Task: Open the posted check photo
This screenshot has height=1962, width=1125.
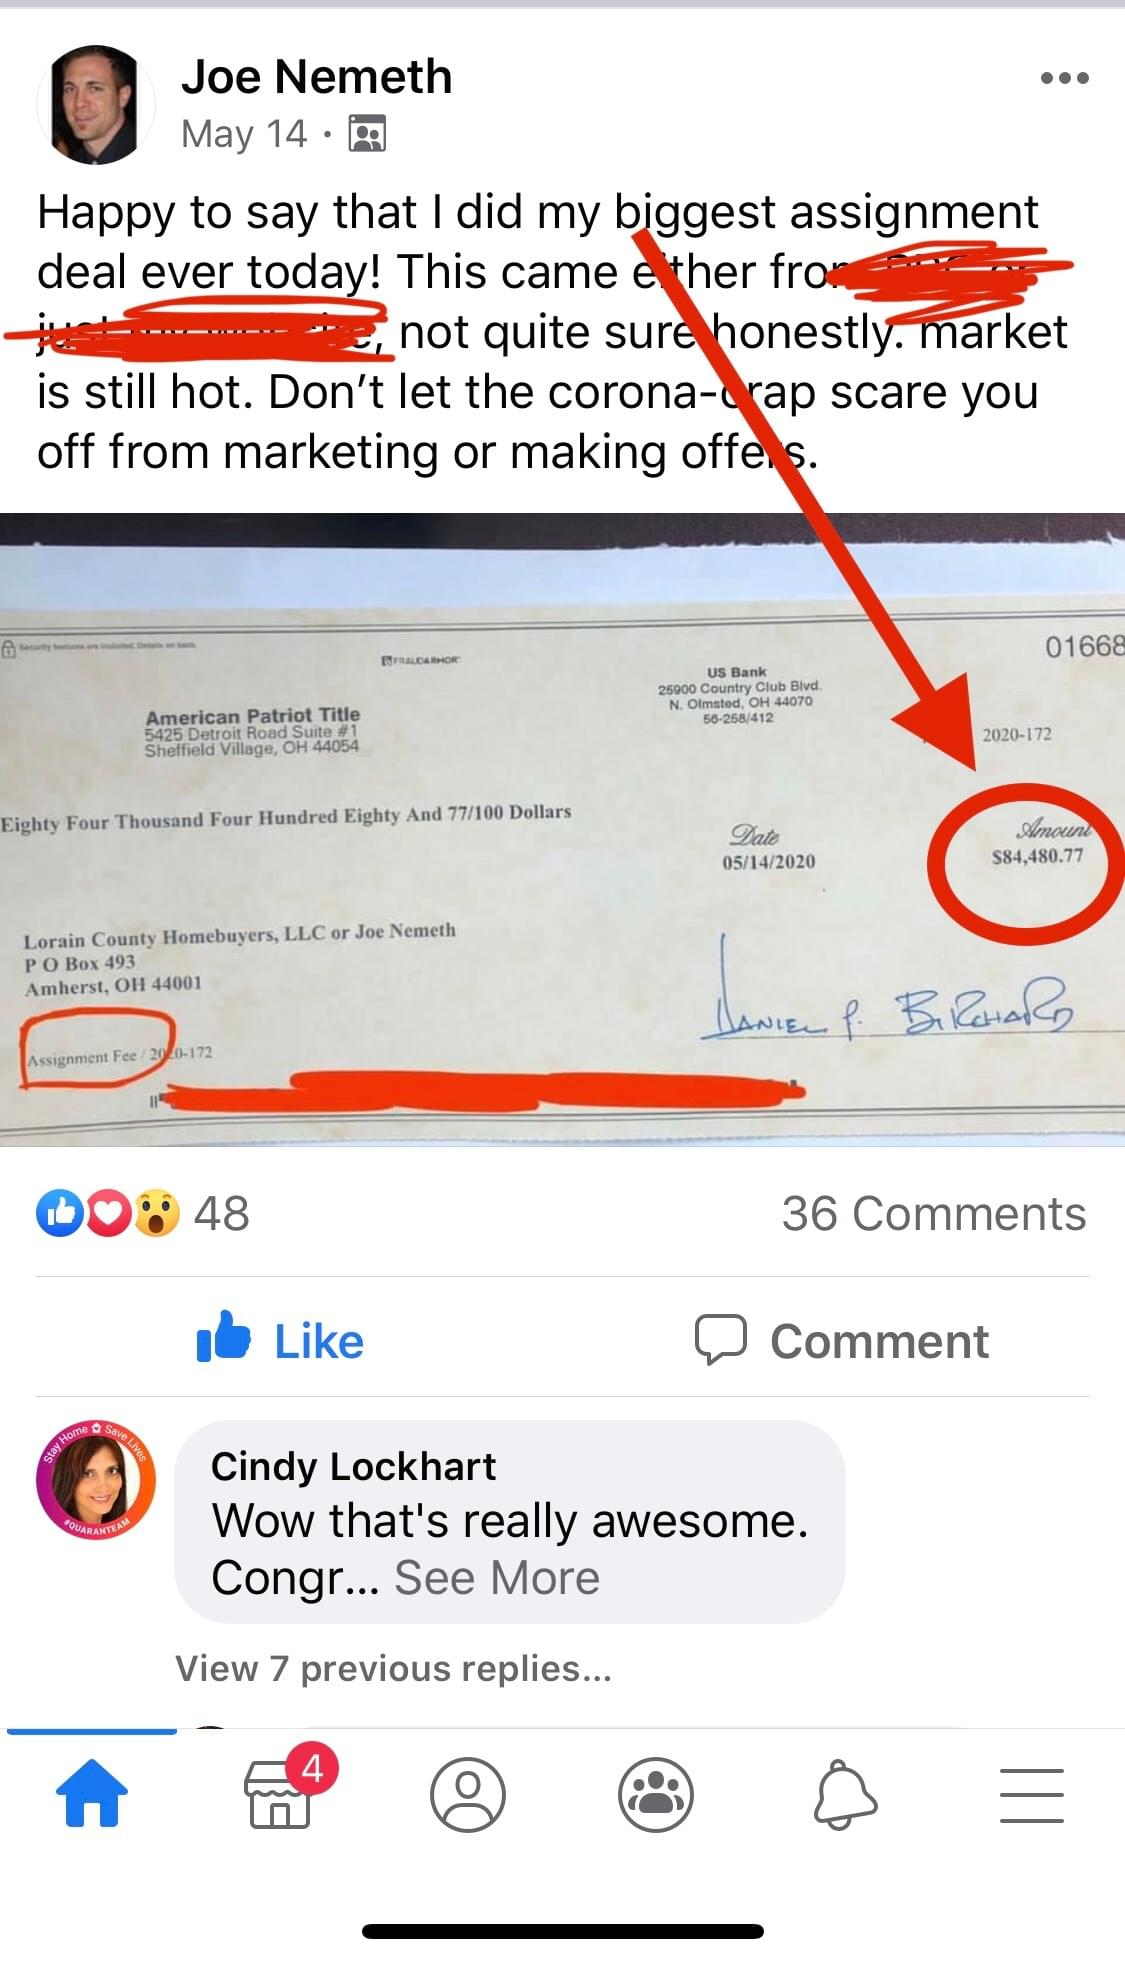Action: click(562, 829)
